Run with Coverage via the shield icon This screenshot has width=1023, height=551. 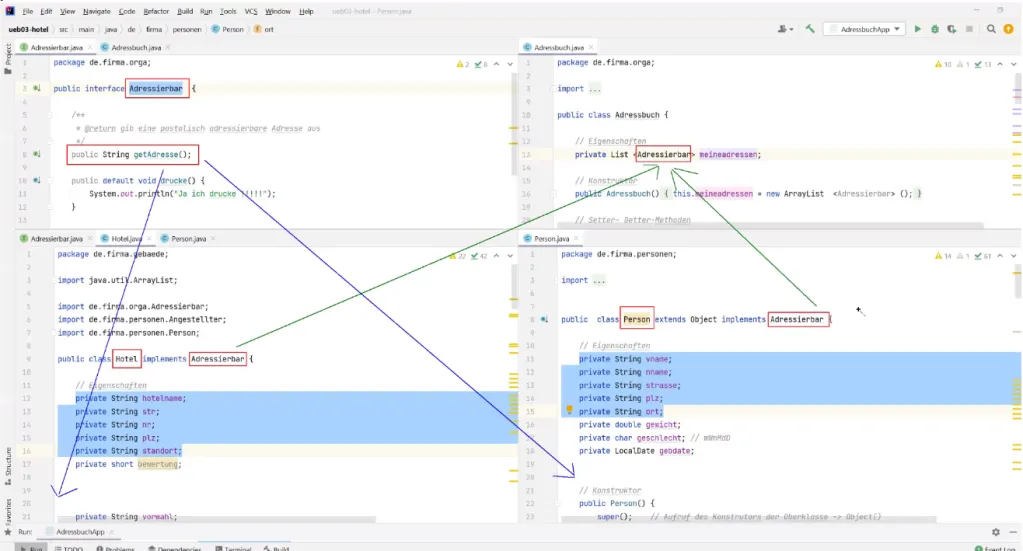point(952,29)
